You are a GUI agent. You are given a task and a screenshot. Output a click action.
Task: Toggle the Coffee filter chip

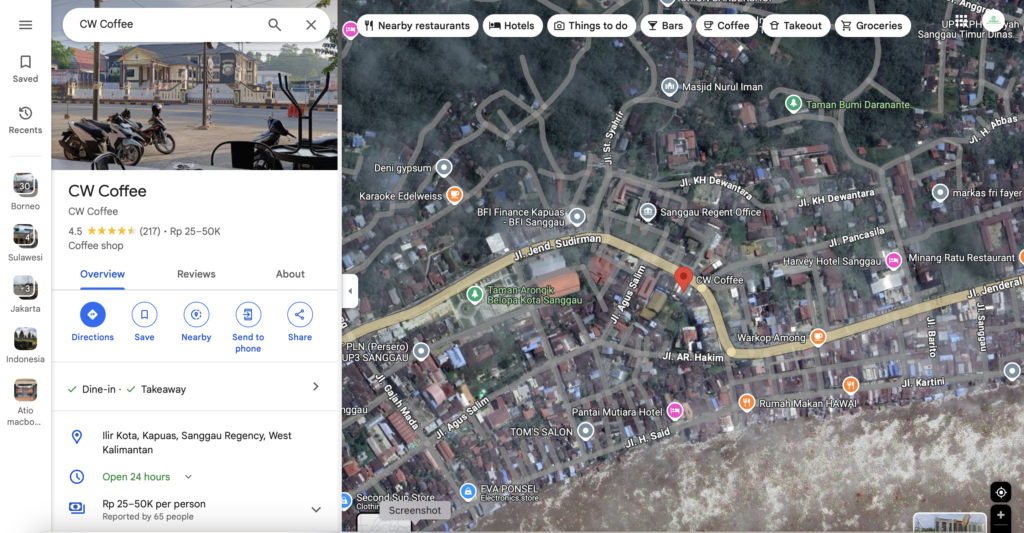pyautogui.click(x=726, y=26)
